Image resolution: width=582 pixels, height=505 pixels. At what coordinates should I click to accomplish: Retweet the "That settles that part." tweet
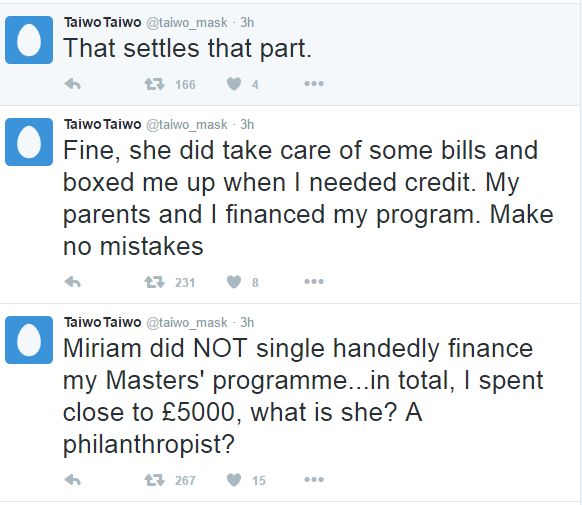coord(154,84)
